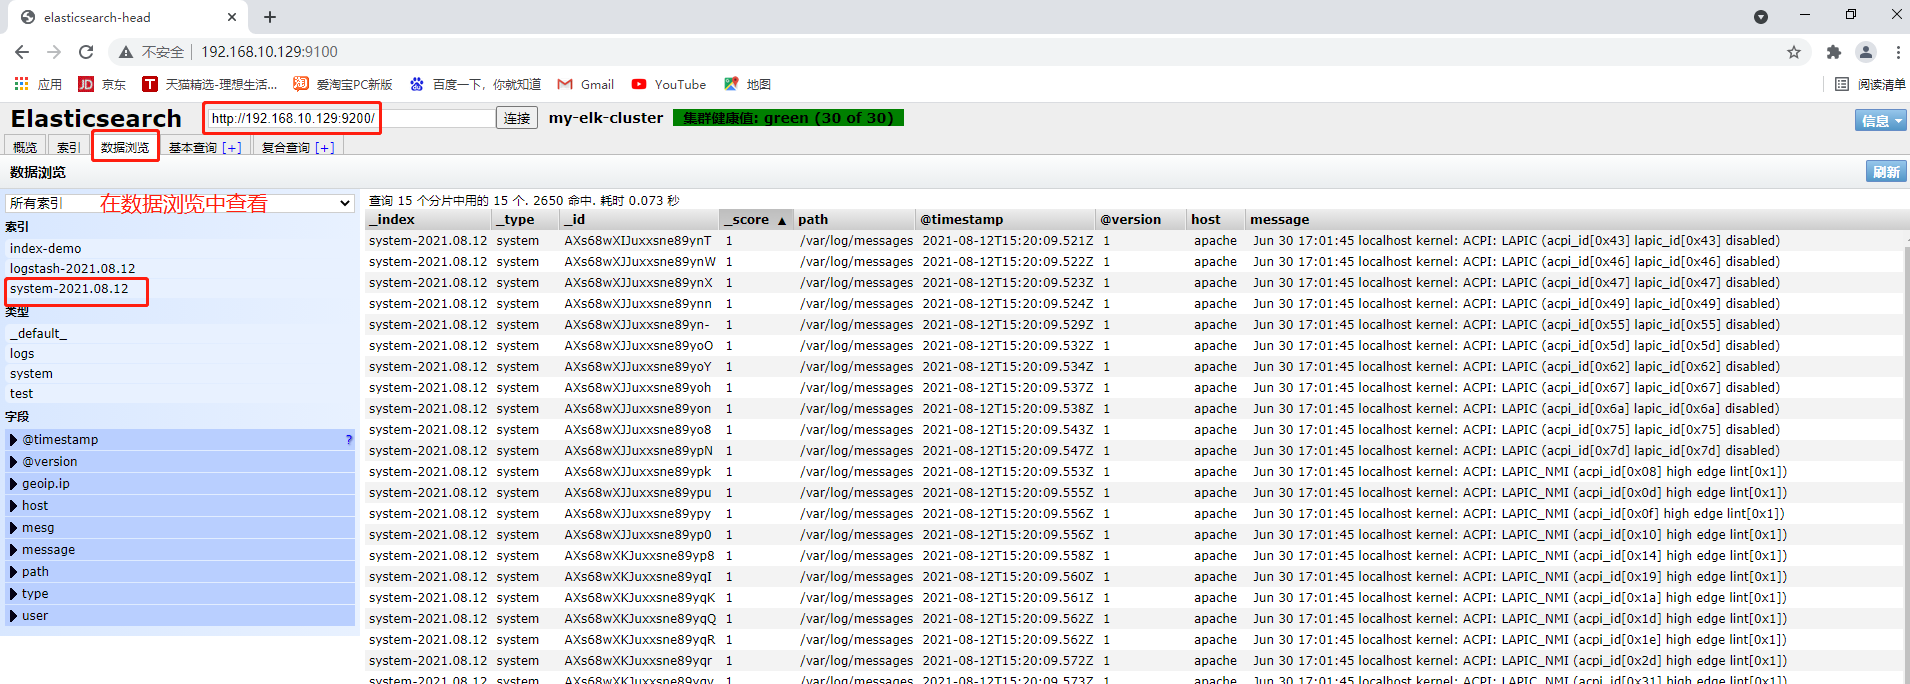
Task: Sort by path column header
Action: point(855,219)
